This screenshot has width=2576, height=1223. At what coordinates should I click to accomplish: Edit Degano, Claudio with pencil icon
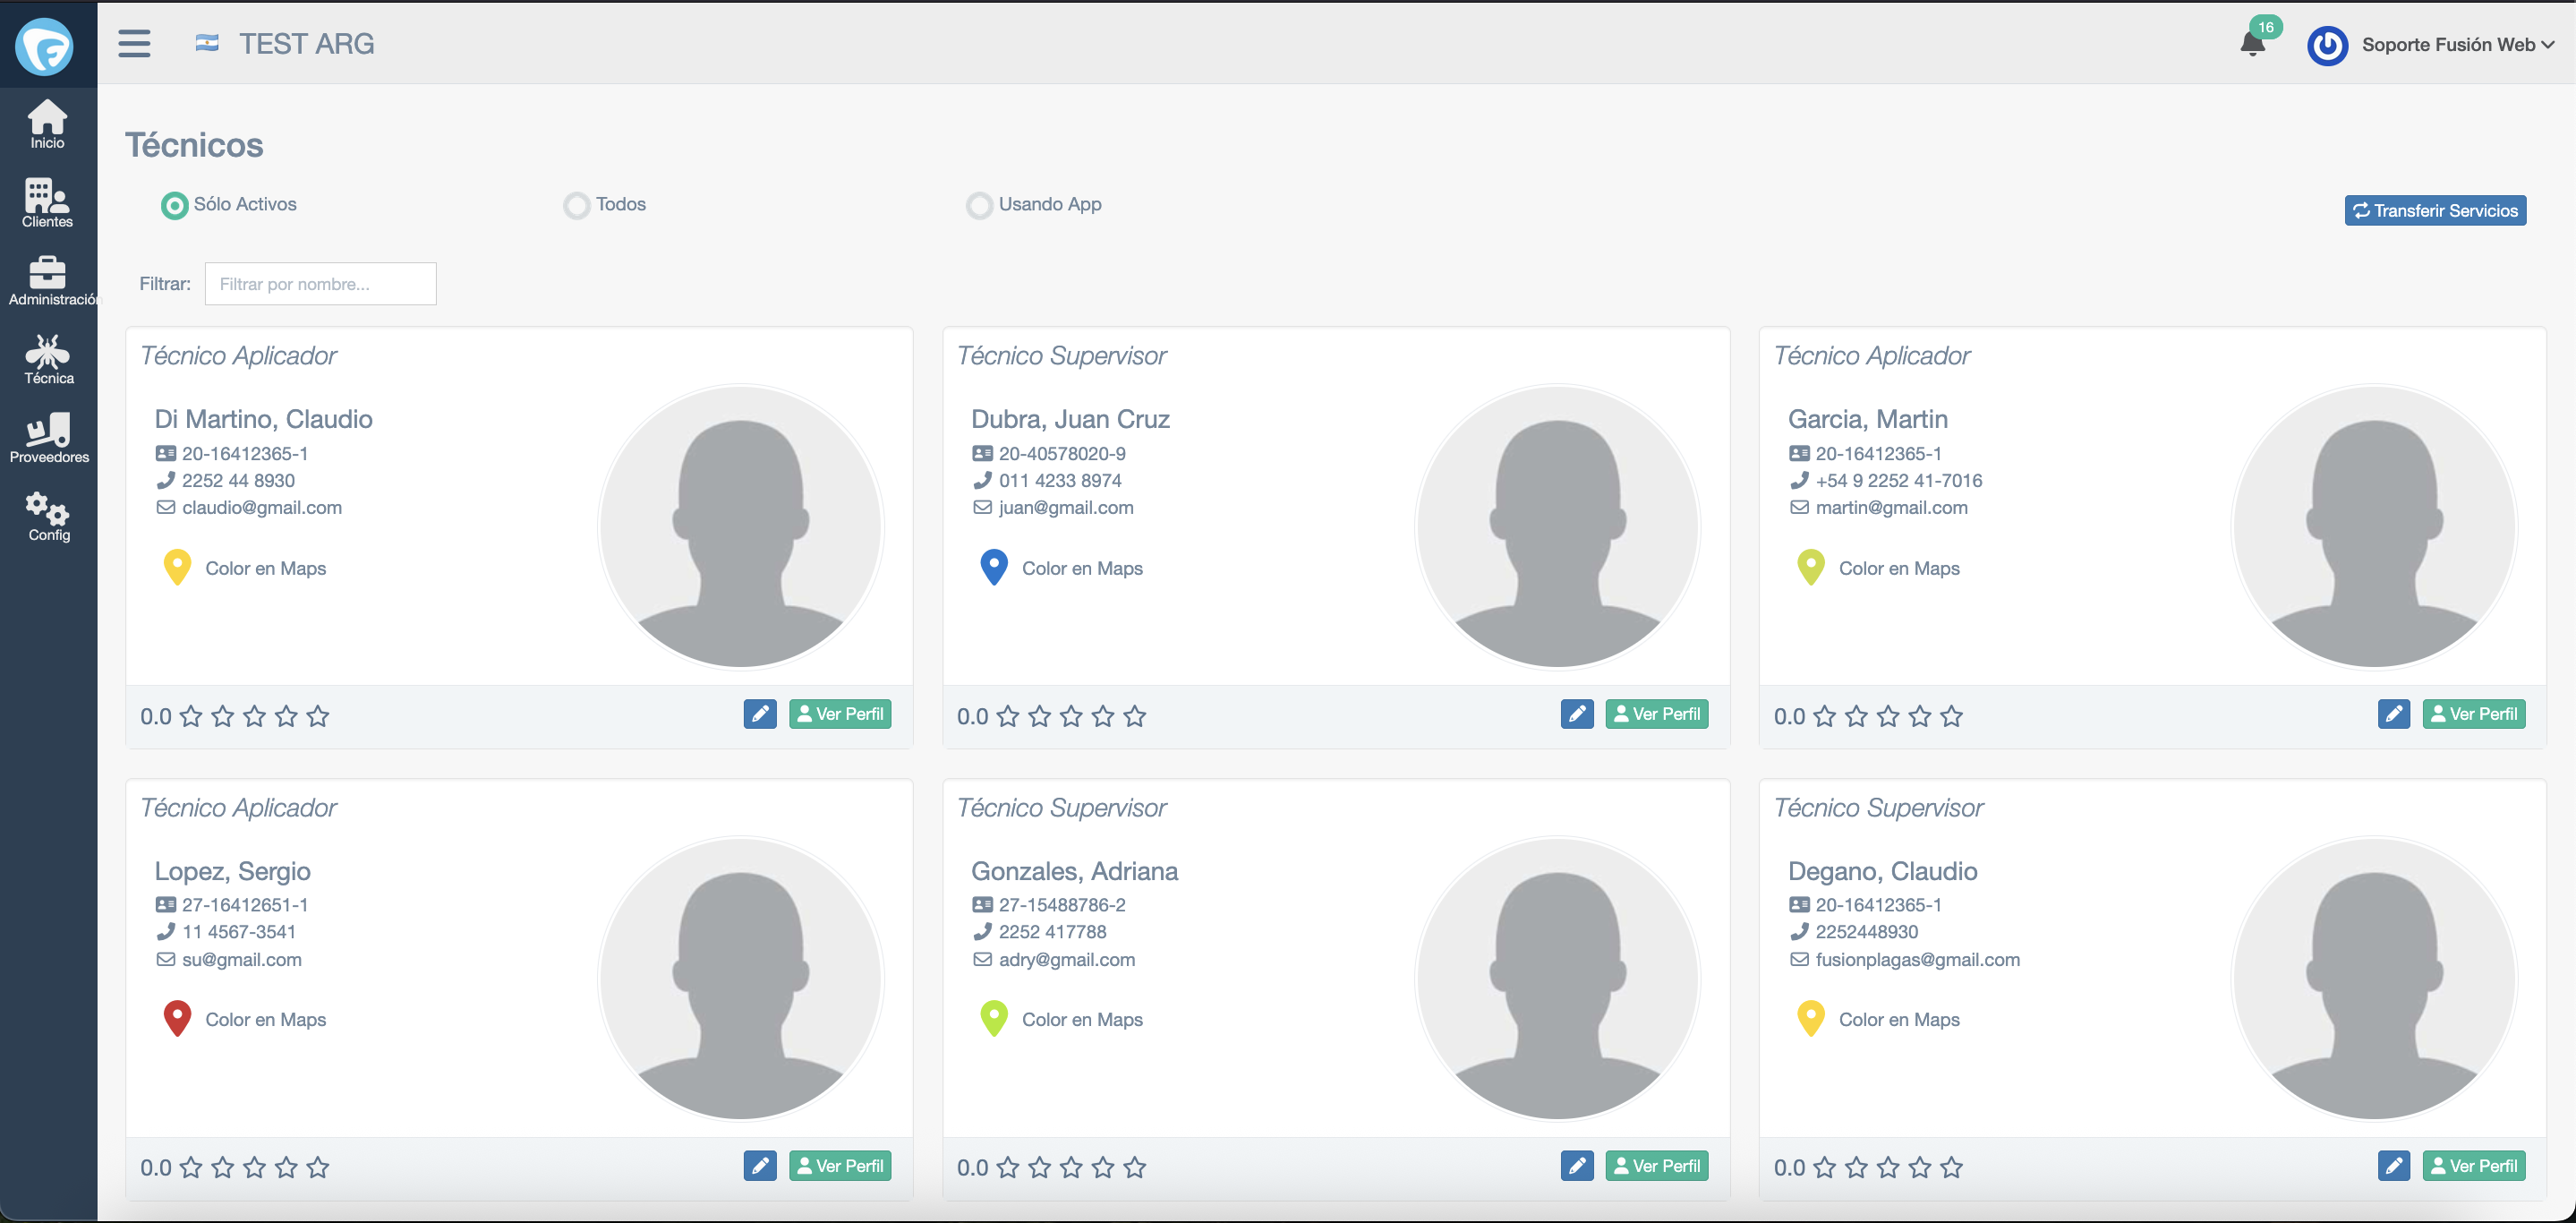pos(2394,1166)
